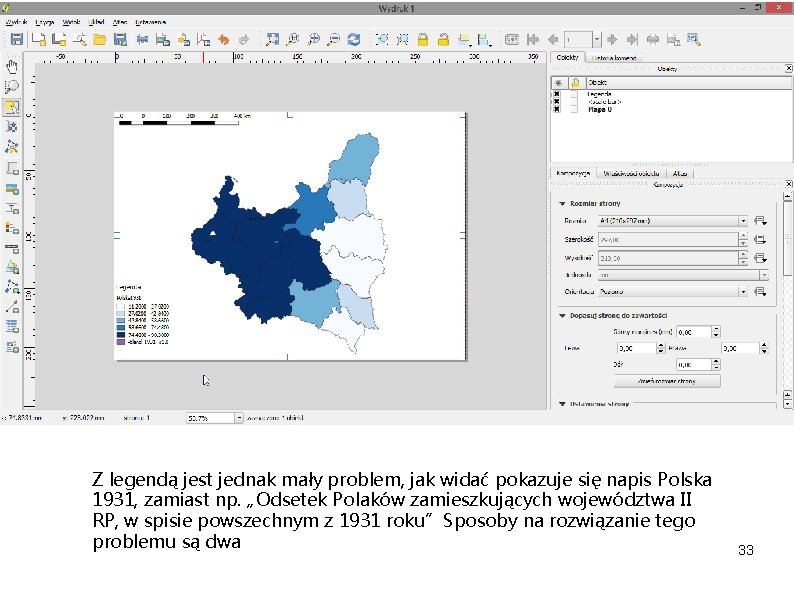Click the Undo arrow icon
The width and height of the screenshot is (794, 595).
coord(224,40)
